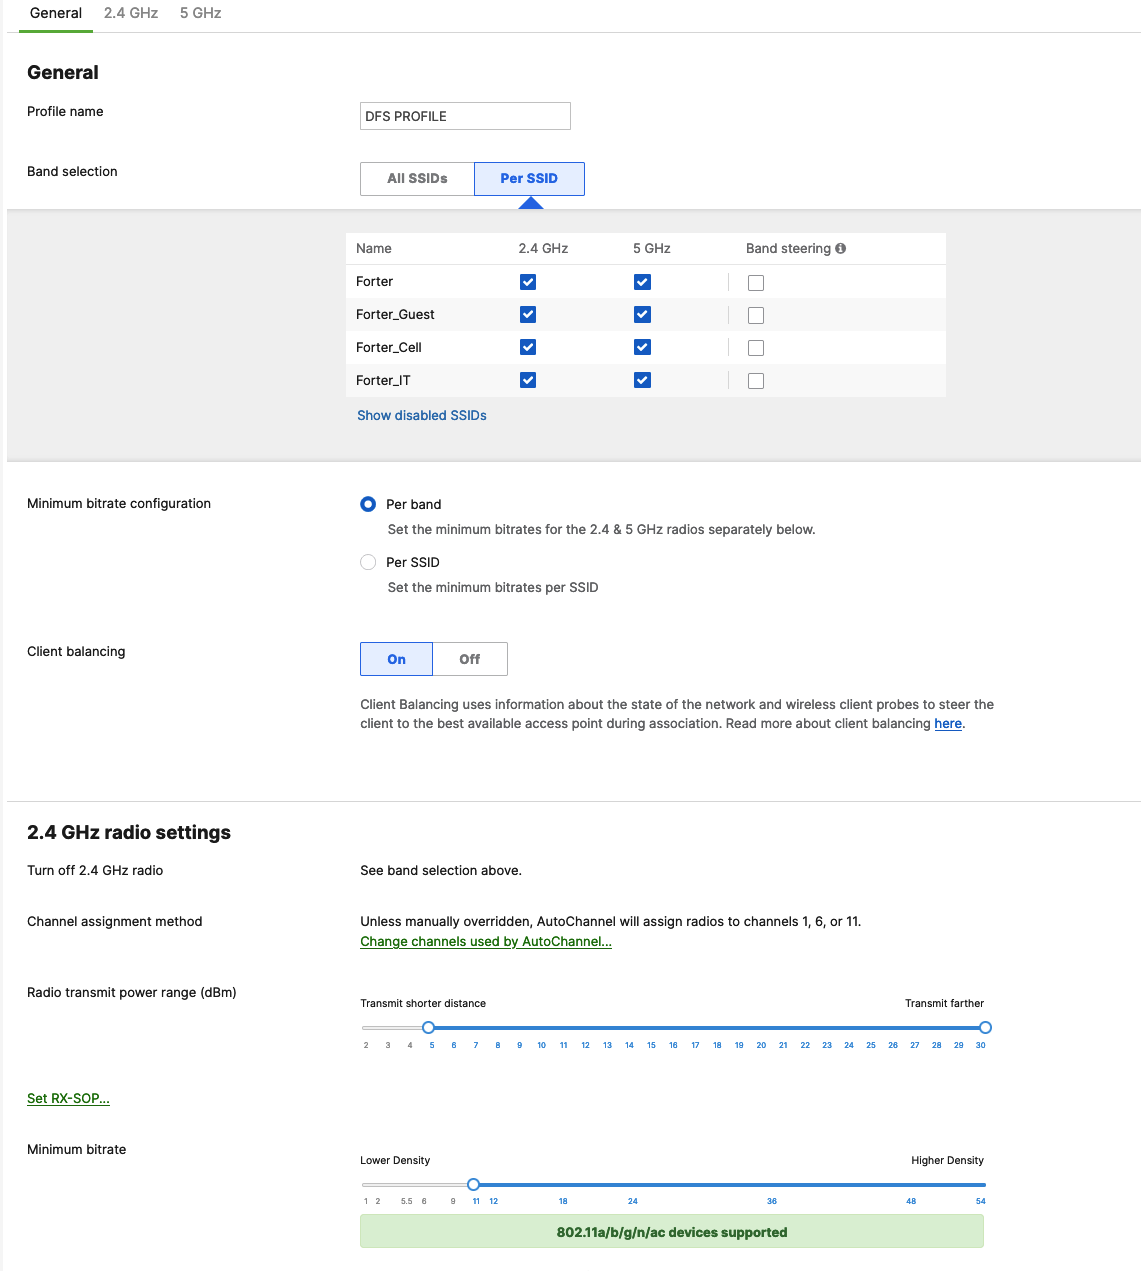Switch band selection to All SSIDs
The height and width of the screenshot is (1271, 1141).
[416, 178]
